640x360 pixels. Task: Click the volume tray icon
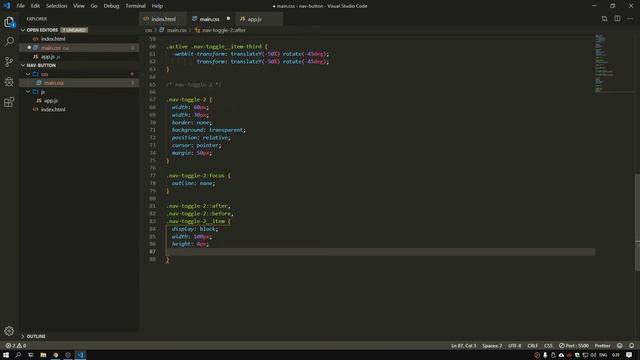[593, 355]
